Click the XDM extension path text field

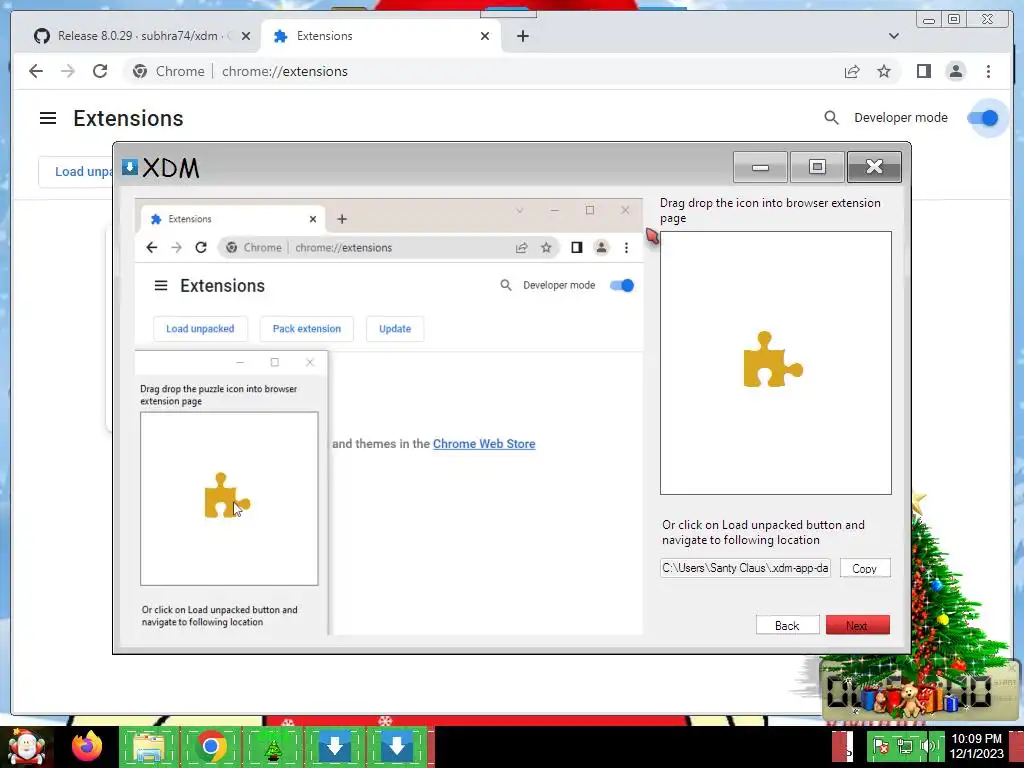click(x=745, y=568)
